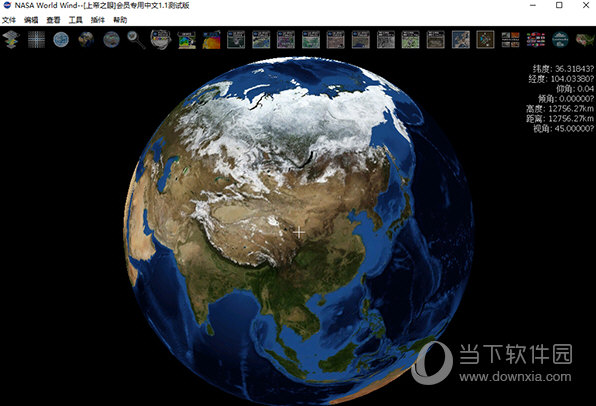596x406 pixels.
Task: Click the 距离 12756.27km readout
Action: tap(560, 118)
